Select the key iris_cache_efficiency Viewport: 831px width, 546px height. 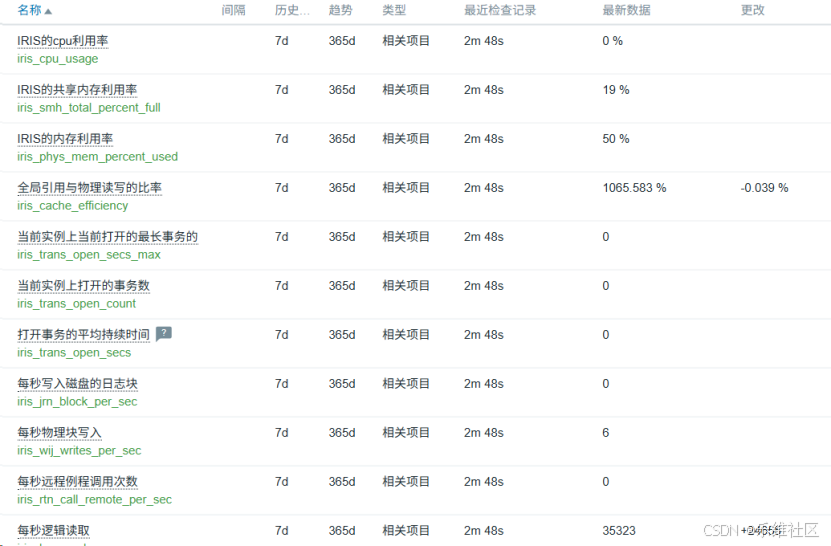point(73,206)
